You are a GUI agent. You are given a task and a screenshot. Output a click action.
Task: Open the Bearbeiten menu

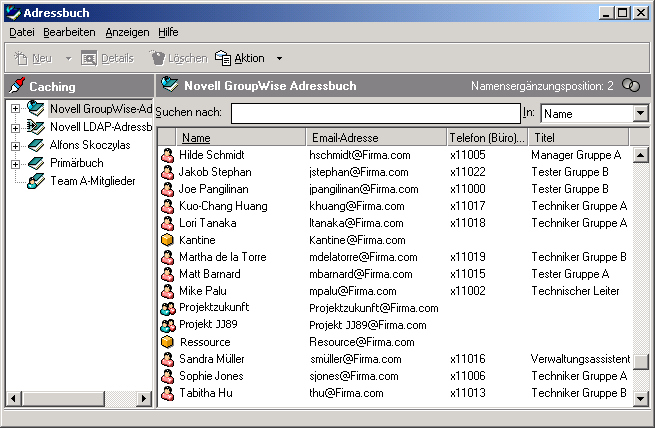coord(69,32)
